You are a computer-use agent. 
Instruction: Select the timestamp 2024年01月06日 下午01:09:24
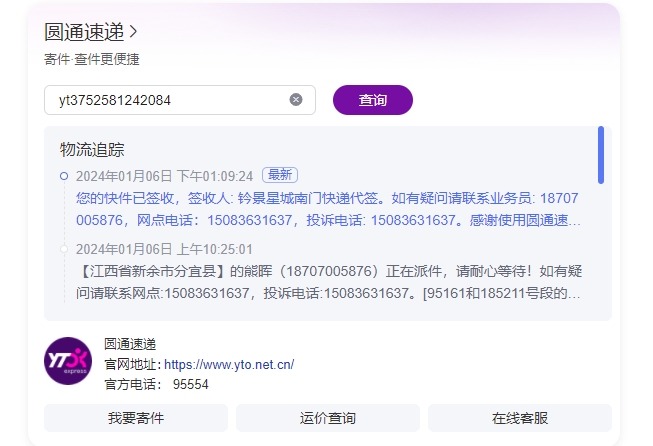click(164, 176)
